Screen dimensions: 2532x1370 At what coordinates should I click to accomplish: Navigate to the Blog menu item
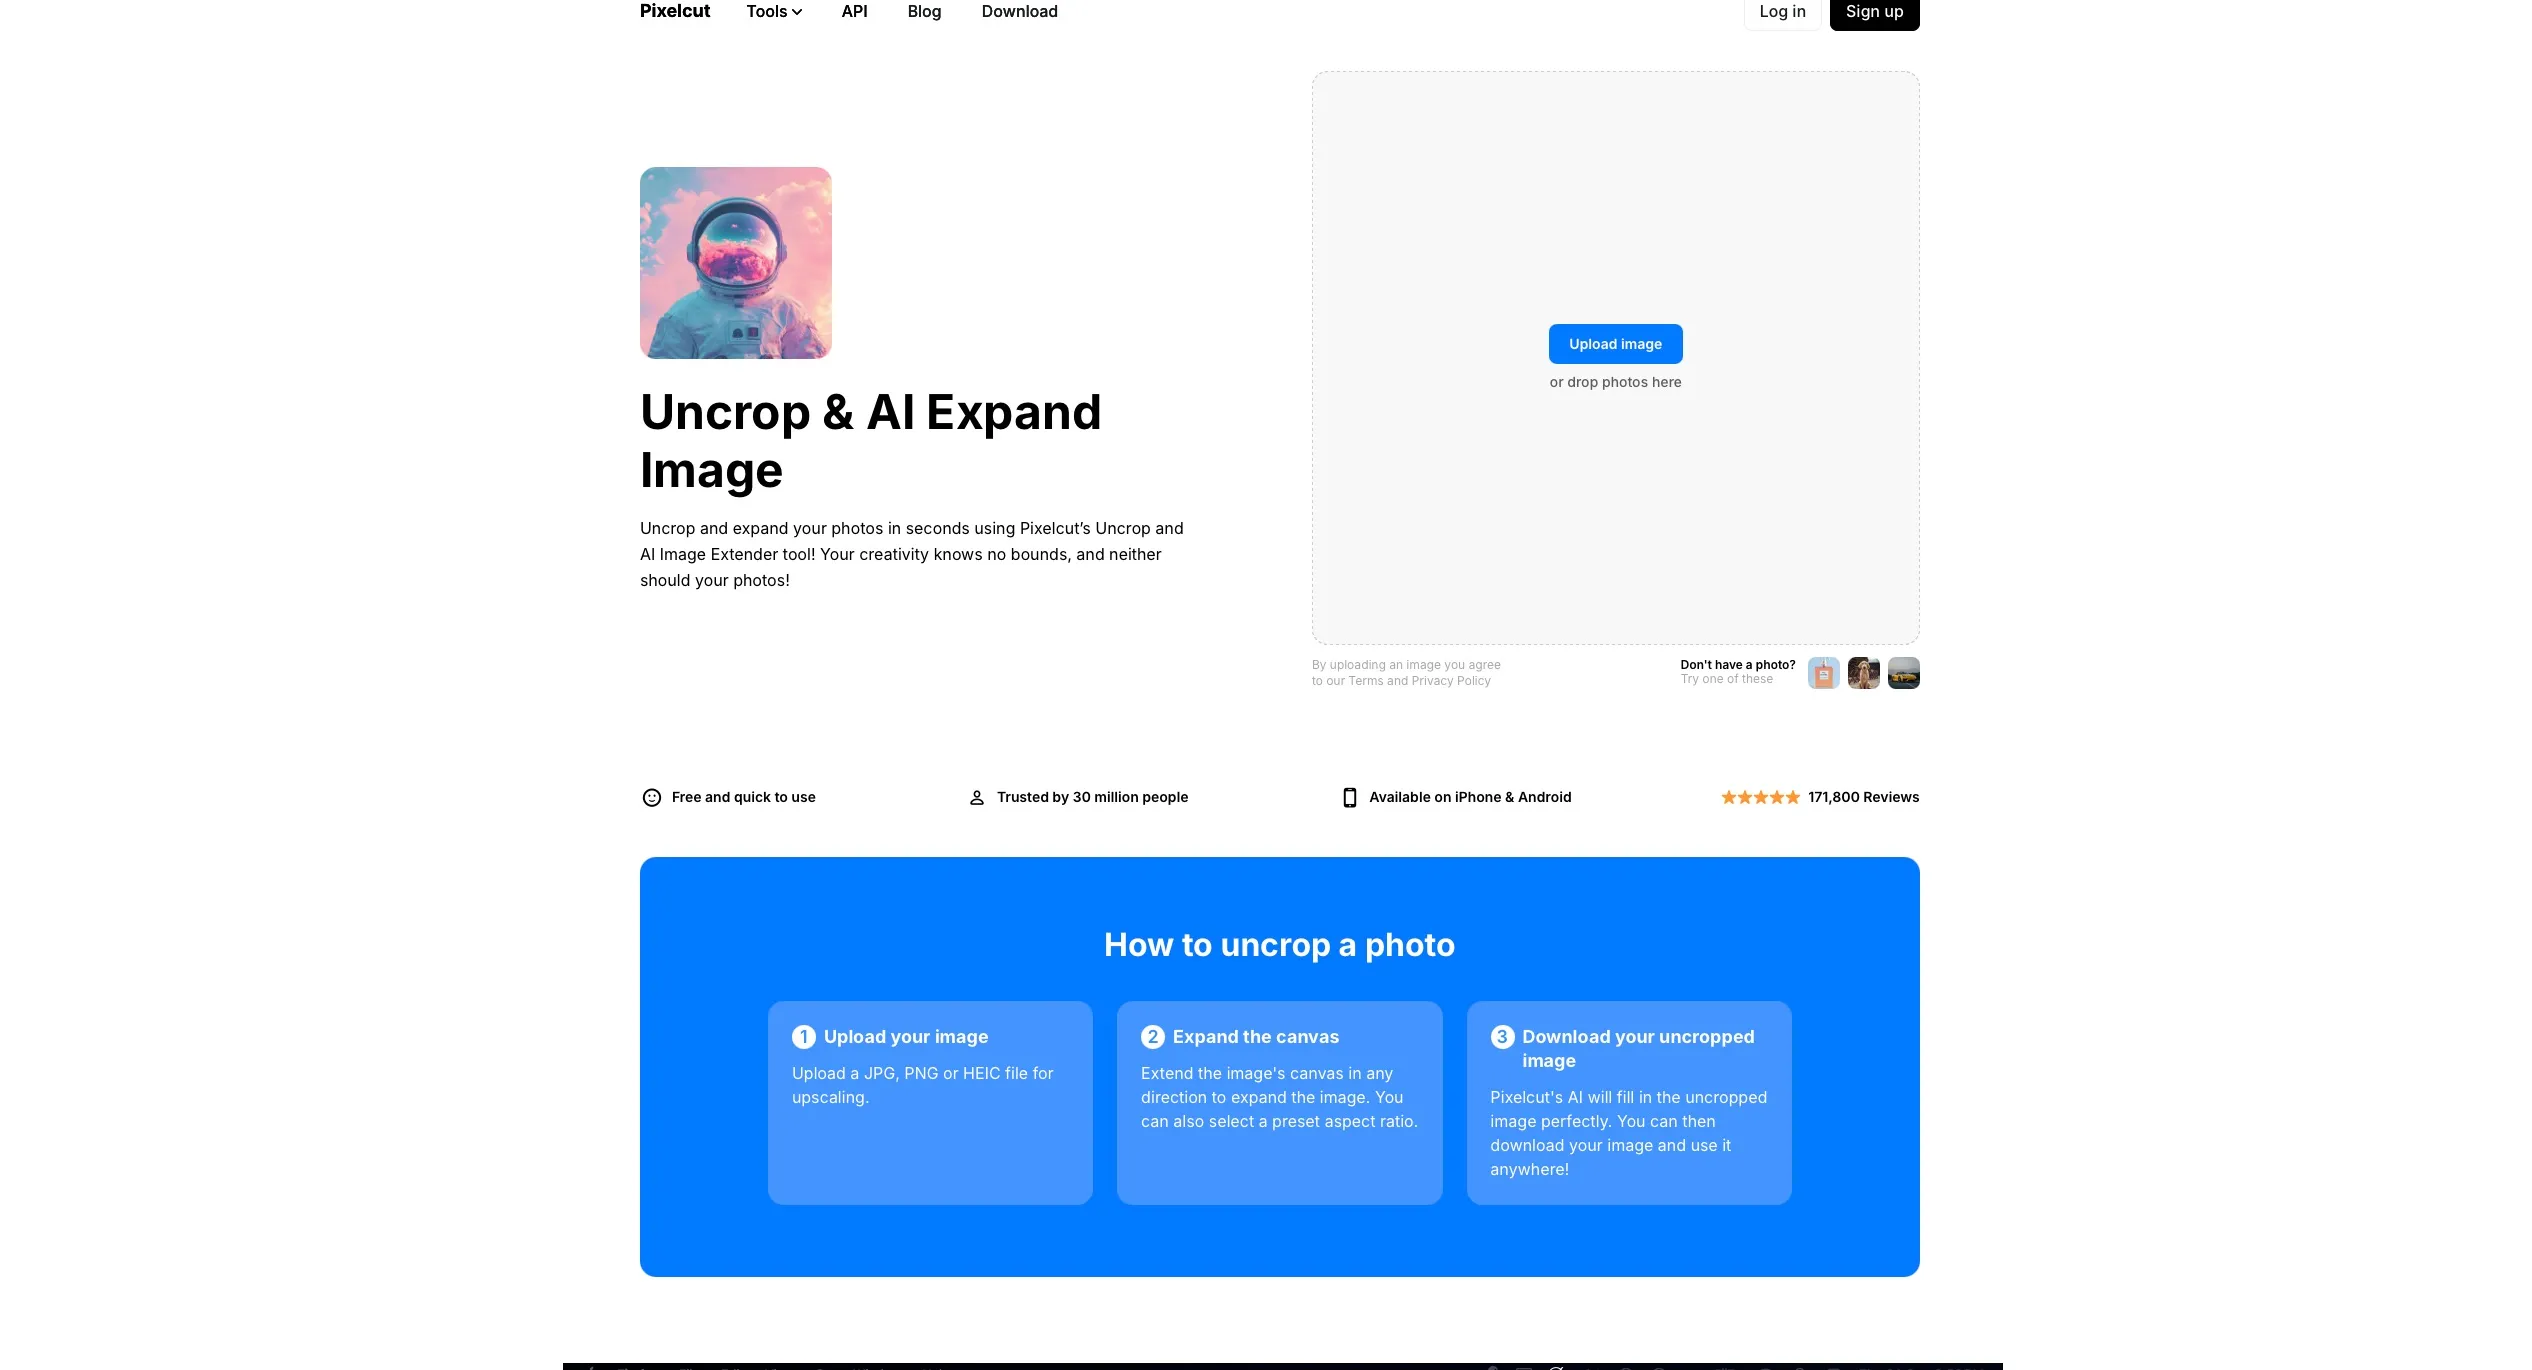[x=923, y=12]
